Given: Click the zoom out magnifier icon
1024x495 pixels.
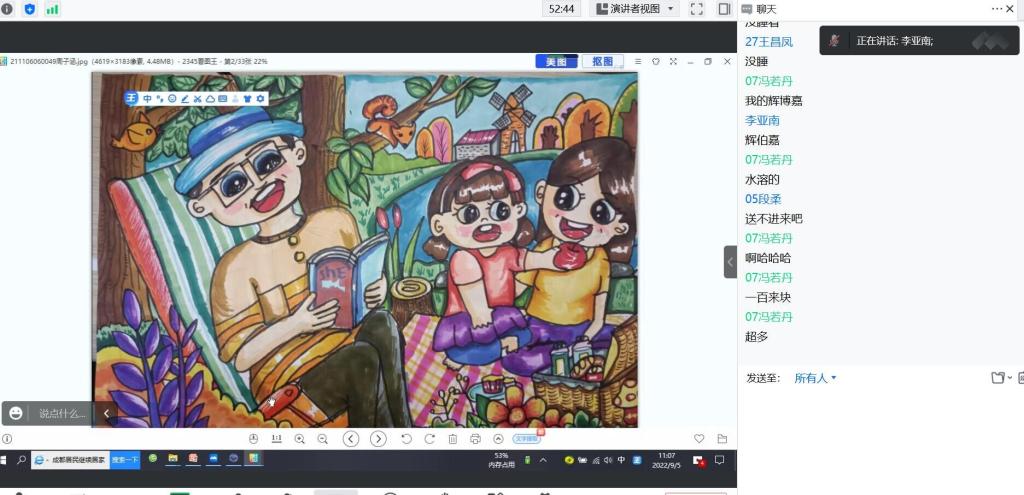Looking at the screenshot, I should 322,439.
